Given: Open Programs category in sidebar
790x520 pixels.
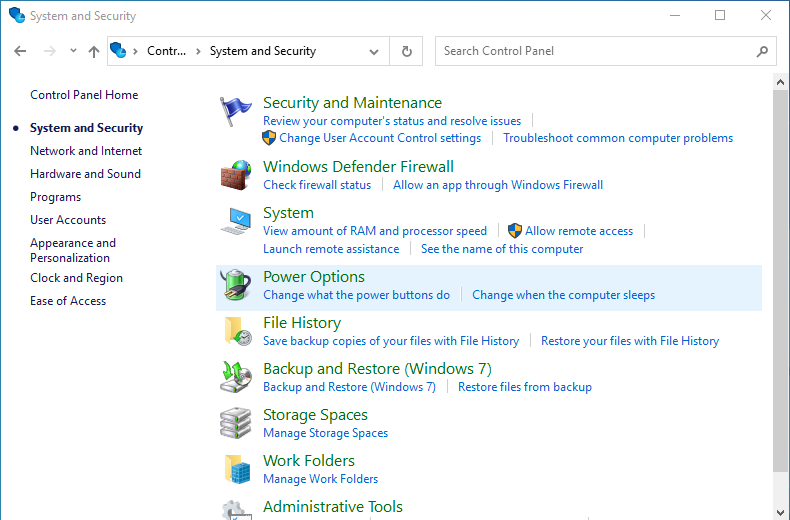Looking at the screenshot, I should 55,197.
